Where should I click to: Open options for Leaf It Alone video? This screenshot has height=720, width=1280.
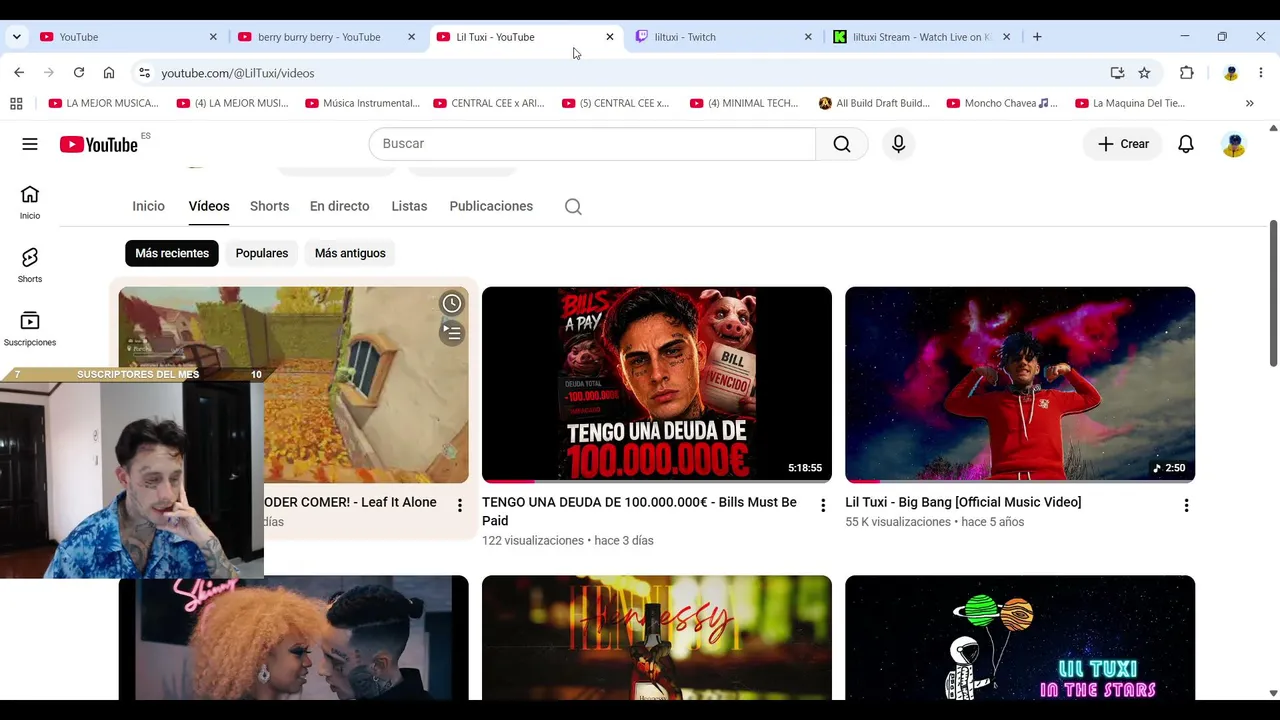click(x=460, y=506)
